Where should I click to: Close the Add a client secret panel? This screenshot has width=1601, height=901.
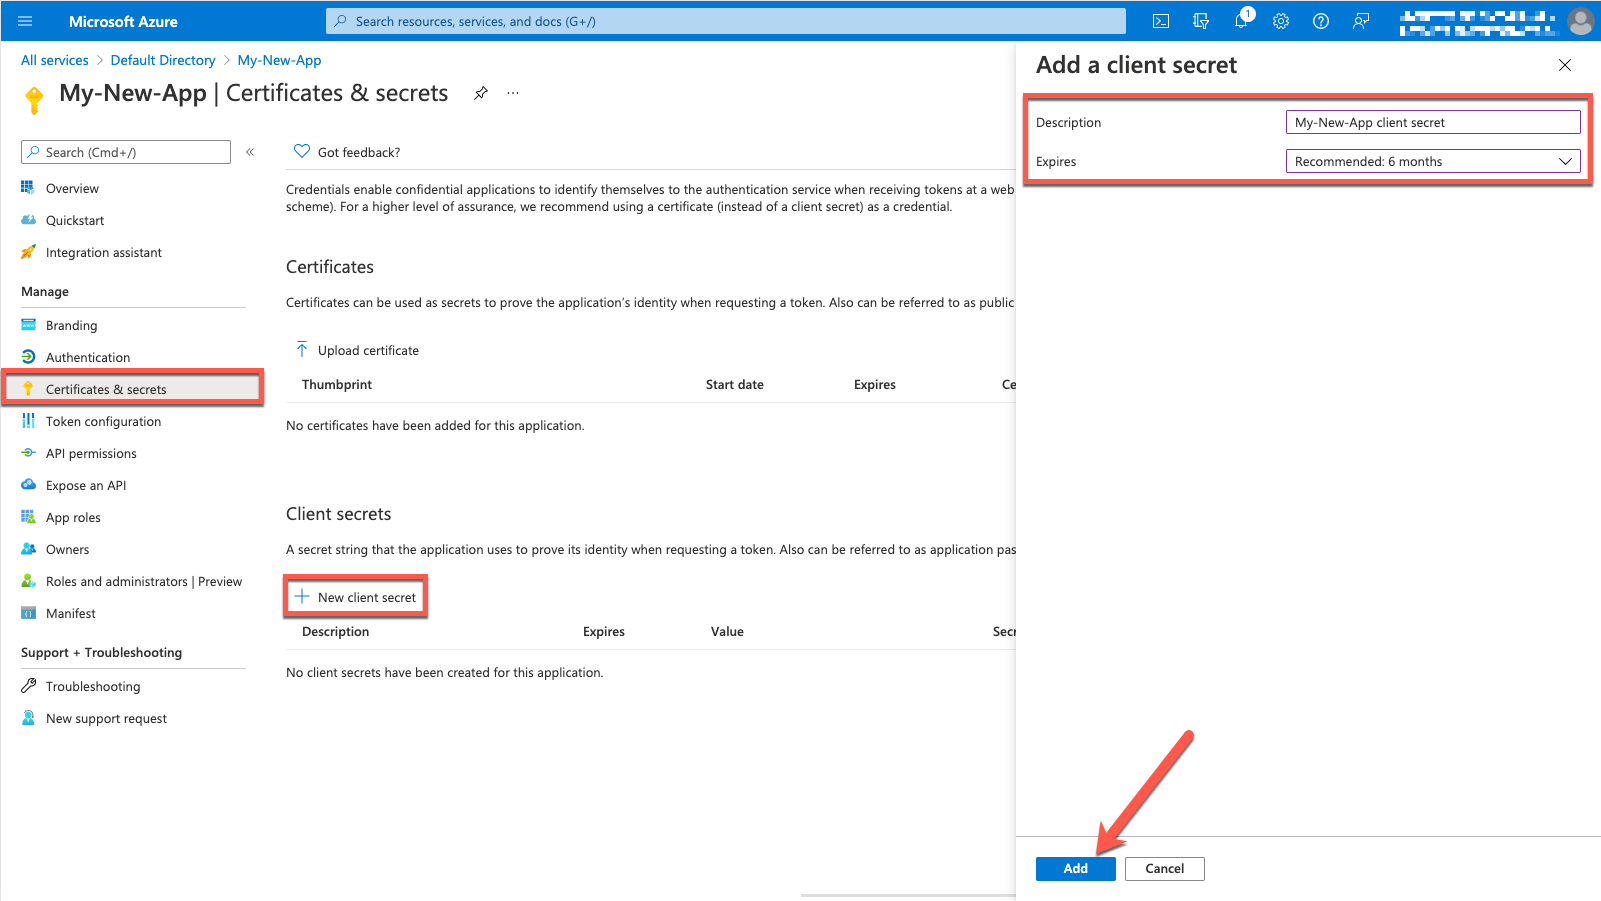pyautogui.click(x=1565, y=65)
